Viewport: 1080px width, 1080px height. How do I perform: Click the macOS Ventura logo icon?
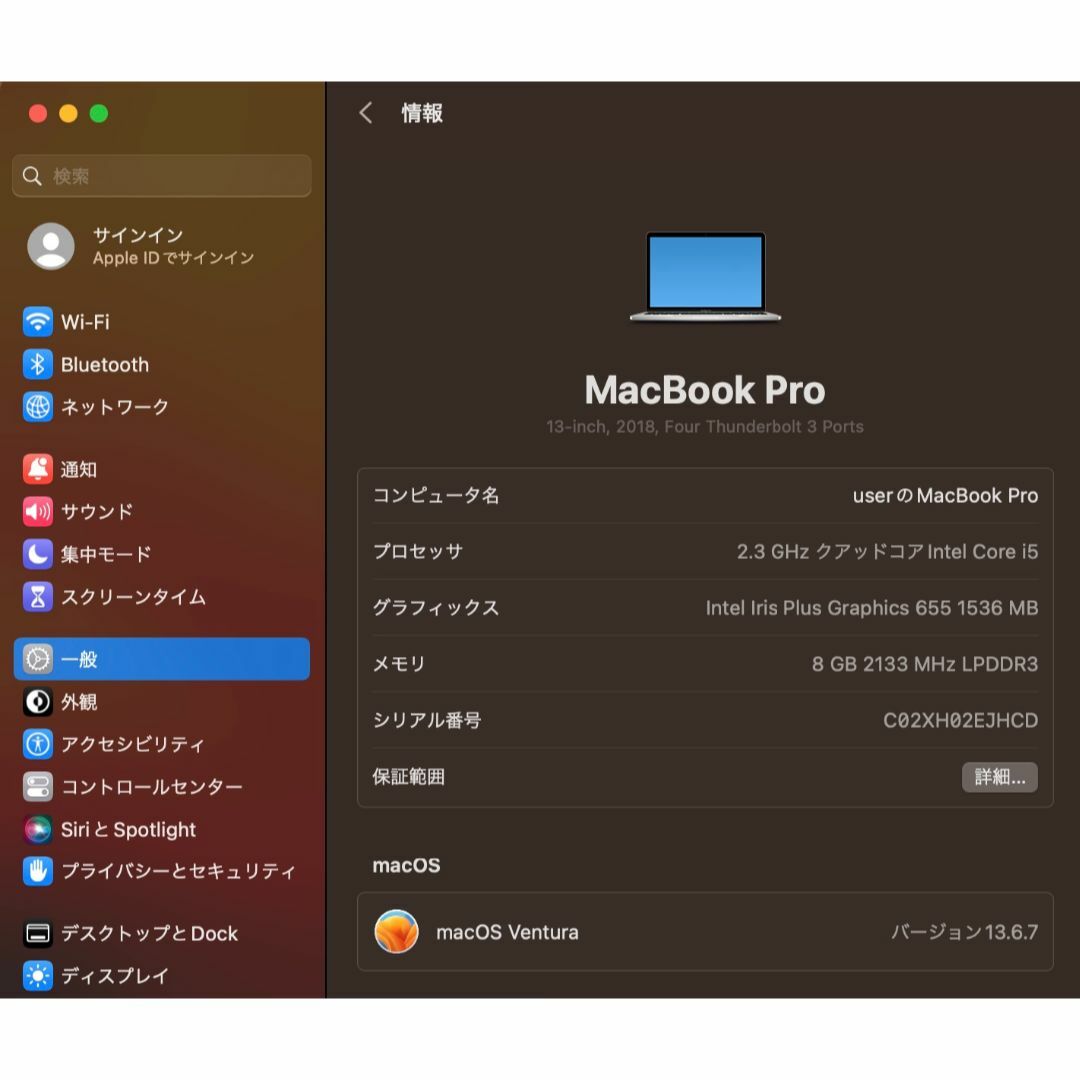pos(396,932)
